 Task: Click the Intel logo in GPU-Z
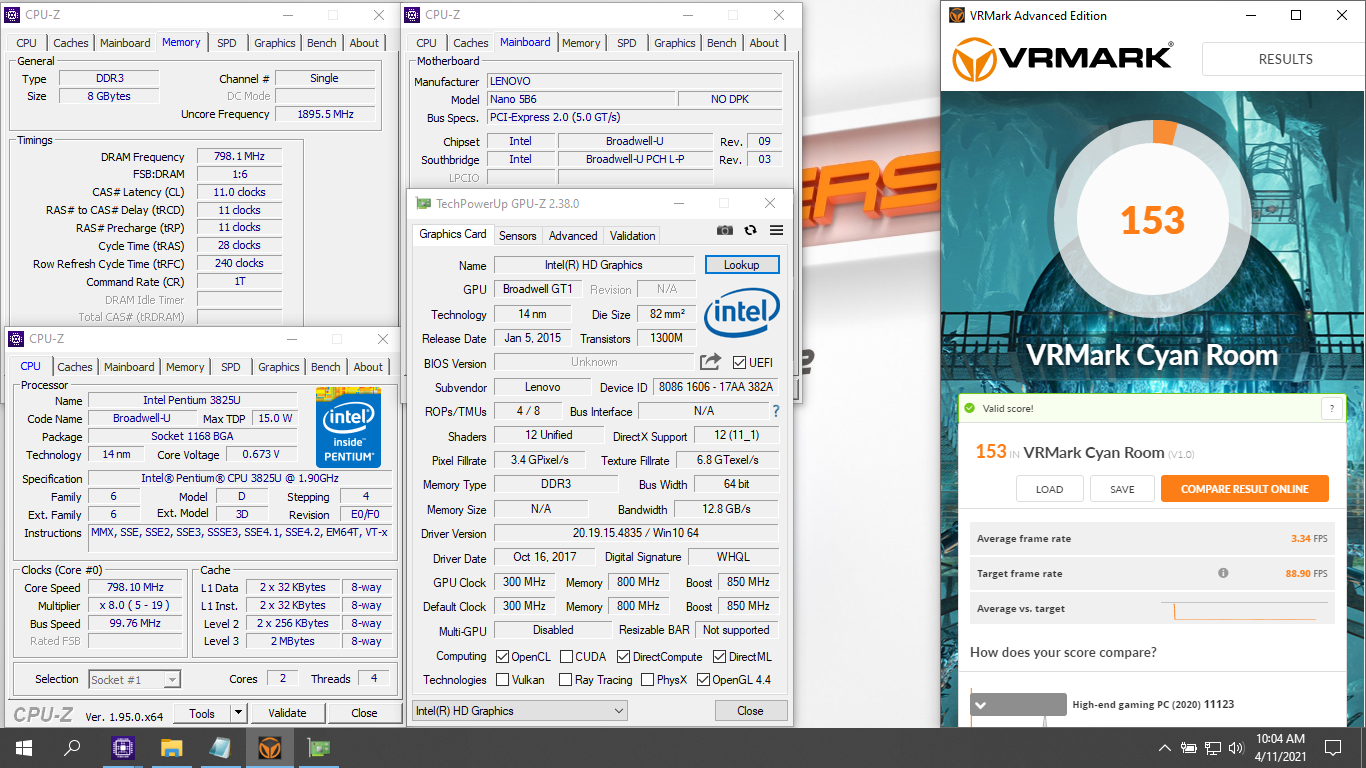click(742, 314)
